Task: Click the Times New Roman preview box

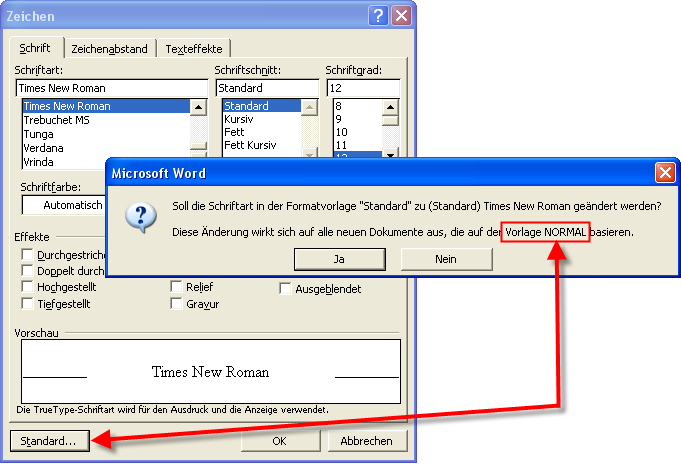Action: coord(211,371)
